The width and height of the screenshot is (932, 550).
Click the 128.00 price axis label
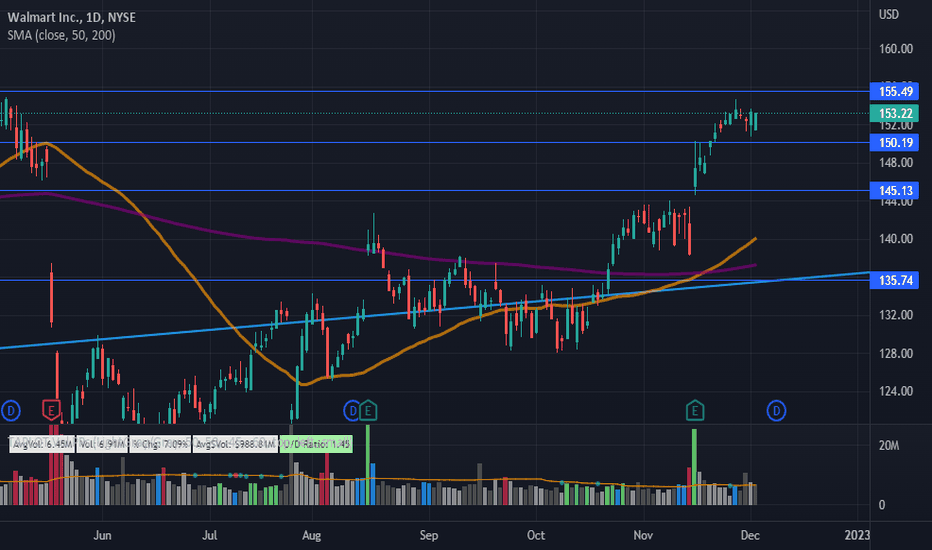tap(896, 354)
